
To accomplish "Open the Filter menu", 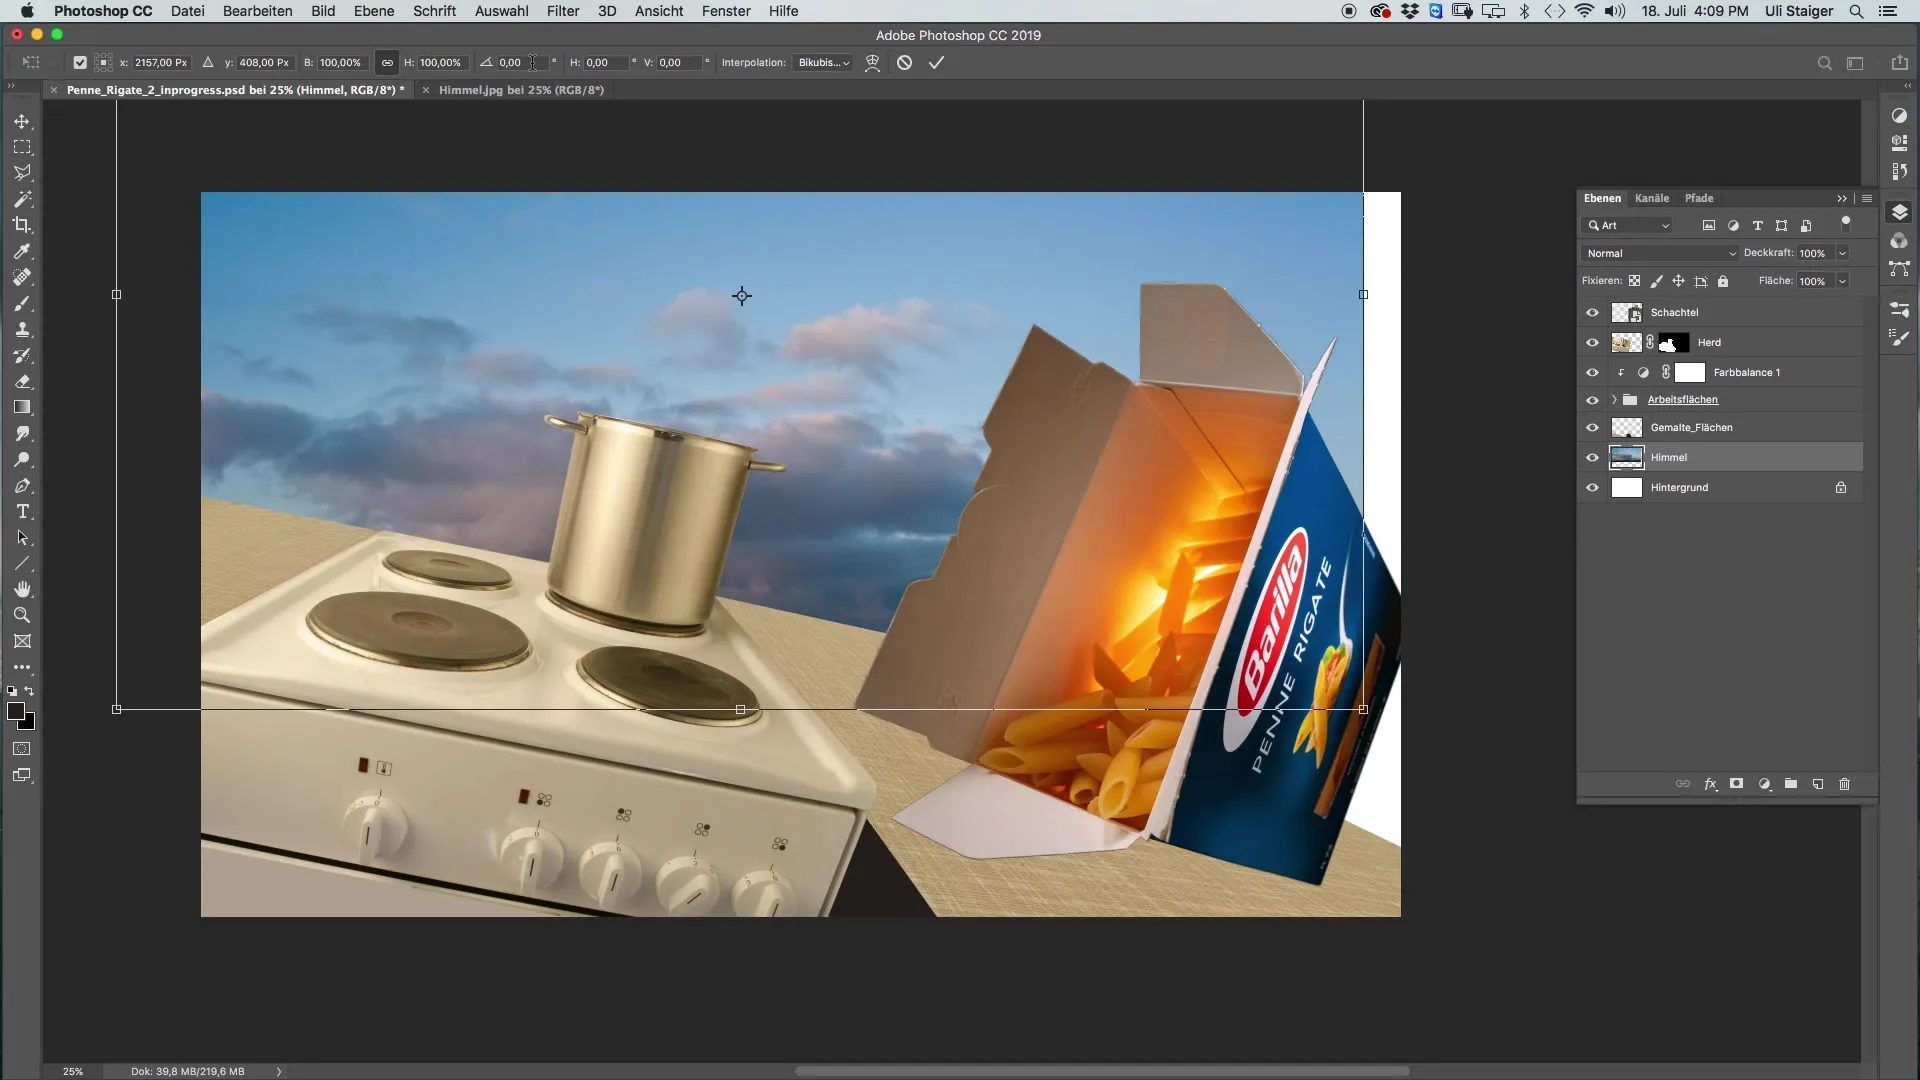I will coord(563,11).
